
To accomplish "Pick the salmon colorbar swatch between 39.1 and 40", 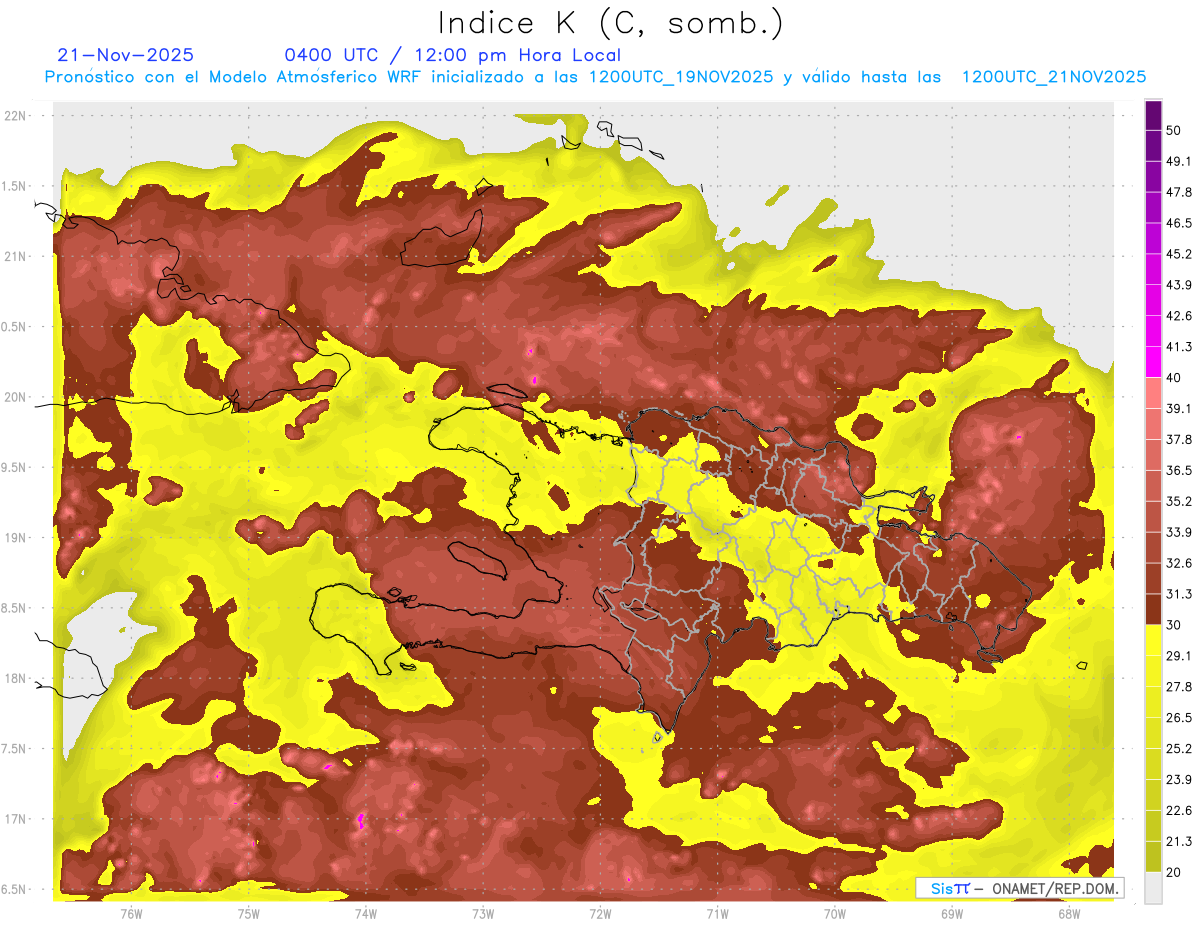I will click(1154, 393).
